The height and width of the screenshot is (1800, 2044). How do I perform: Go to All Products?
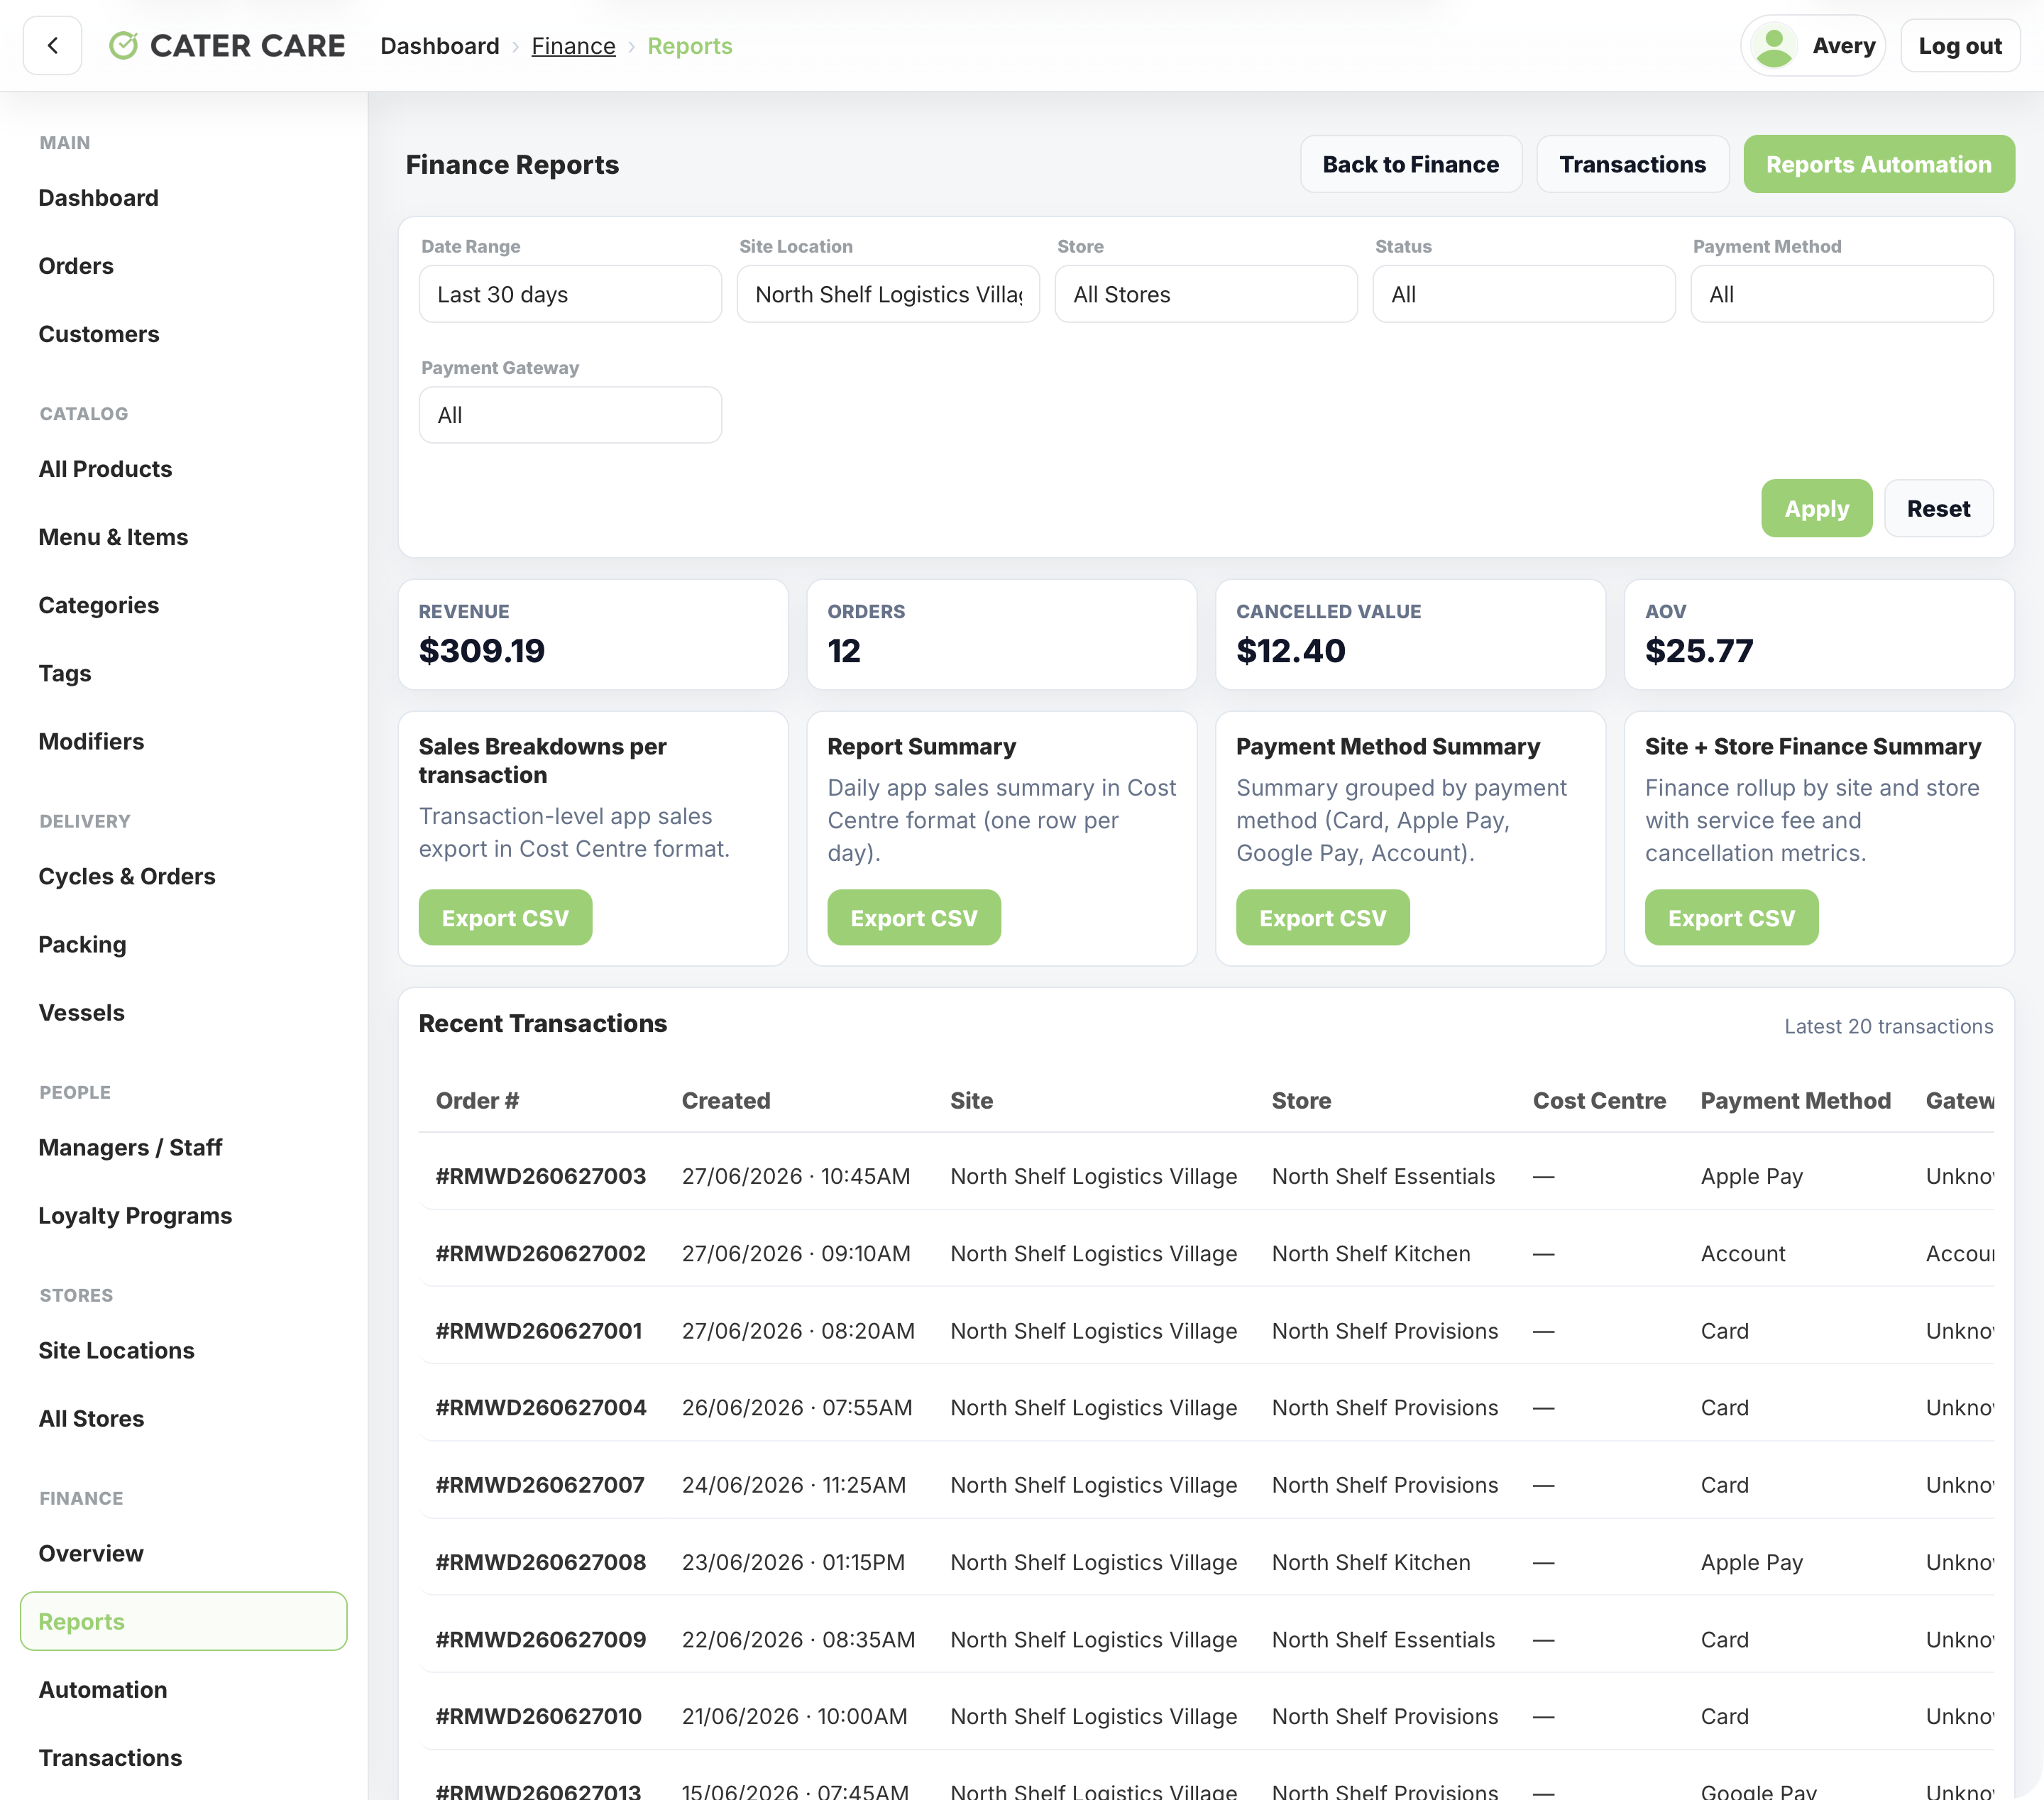105,469
